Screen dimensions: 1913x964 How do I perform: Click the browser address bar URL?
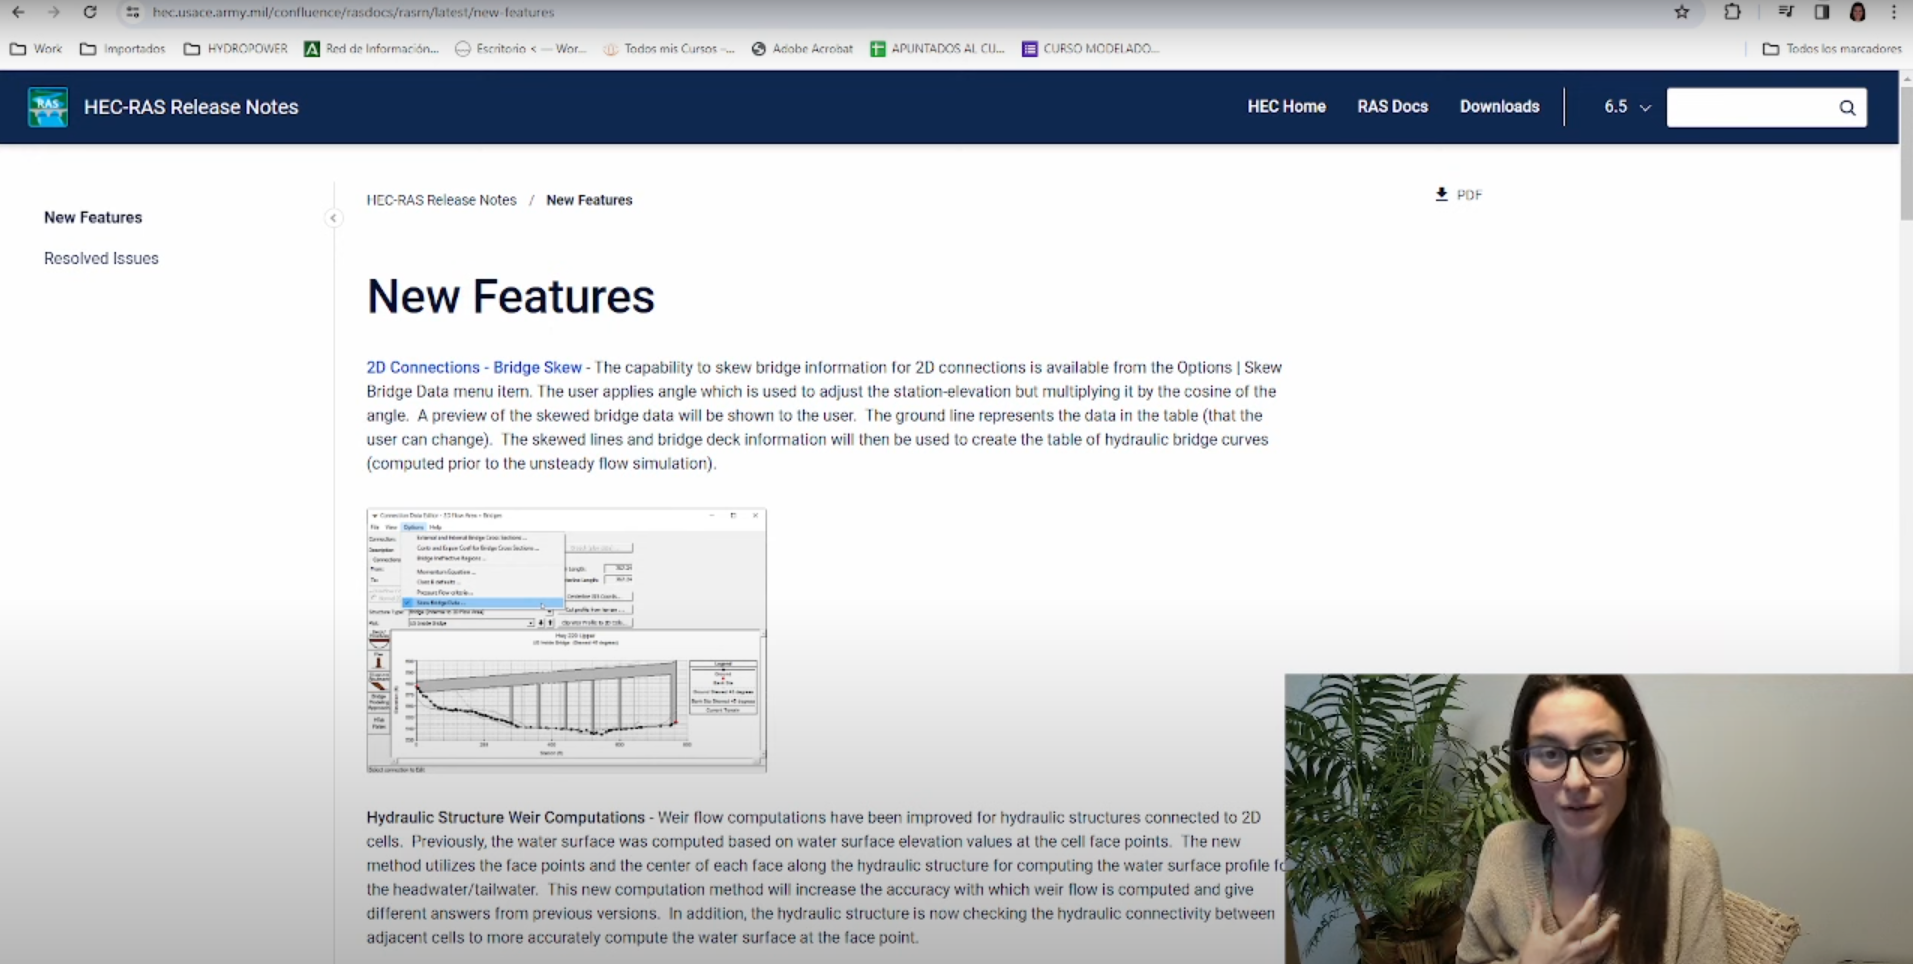(x=353, y=12)
